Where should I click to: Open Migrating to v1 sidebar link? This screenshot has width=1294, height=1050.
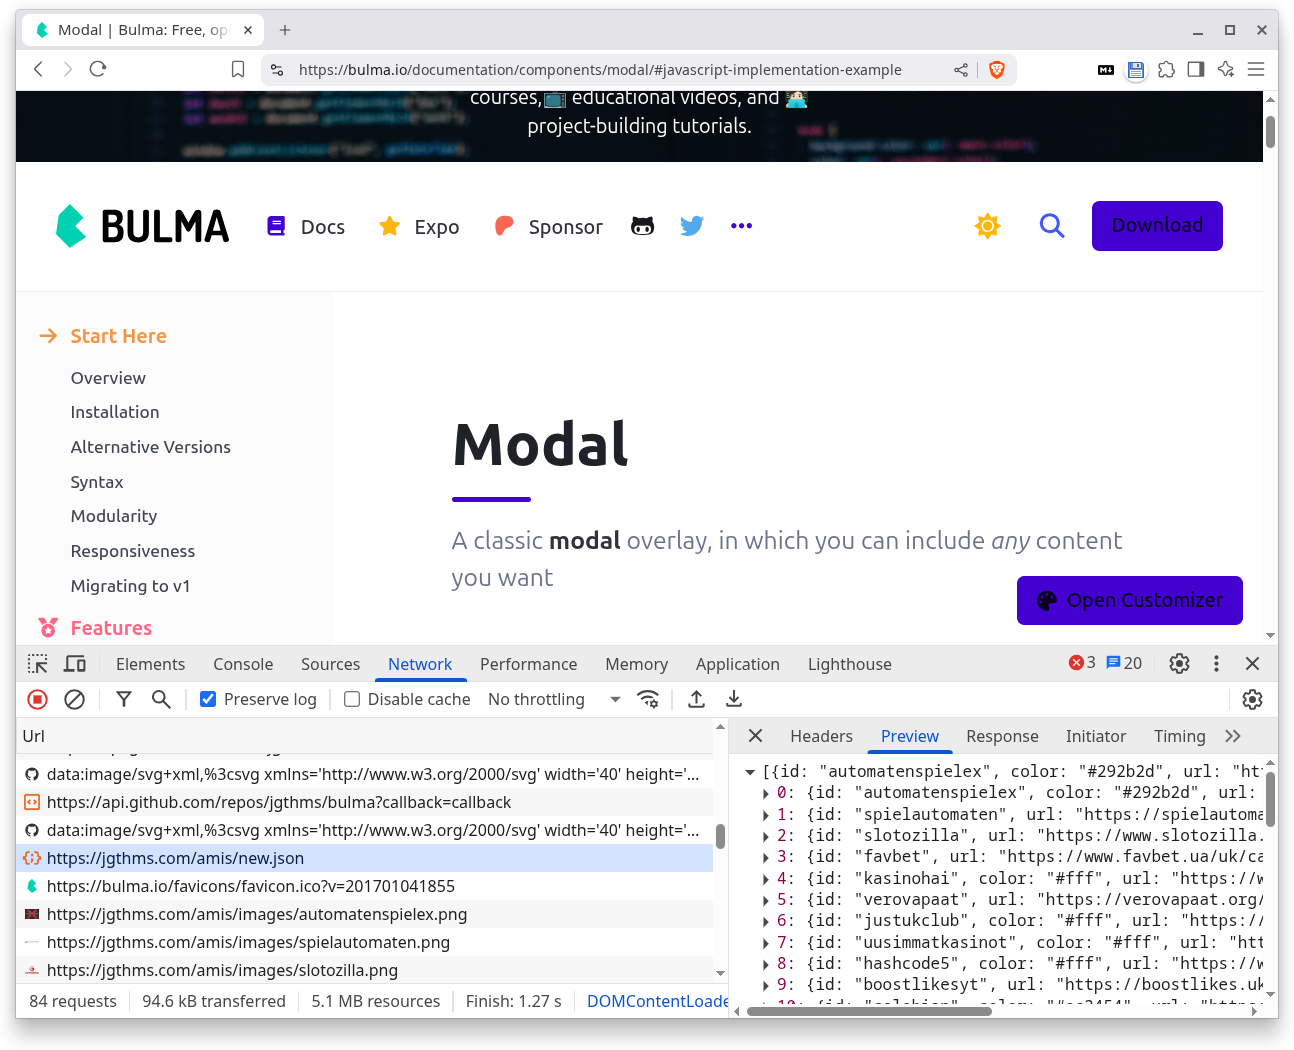130,586
